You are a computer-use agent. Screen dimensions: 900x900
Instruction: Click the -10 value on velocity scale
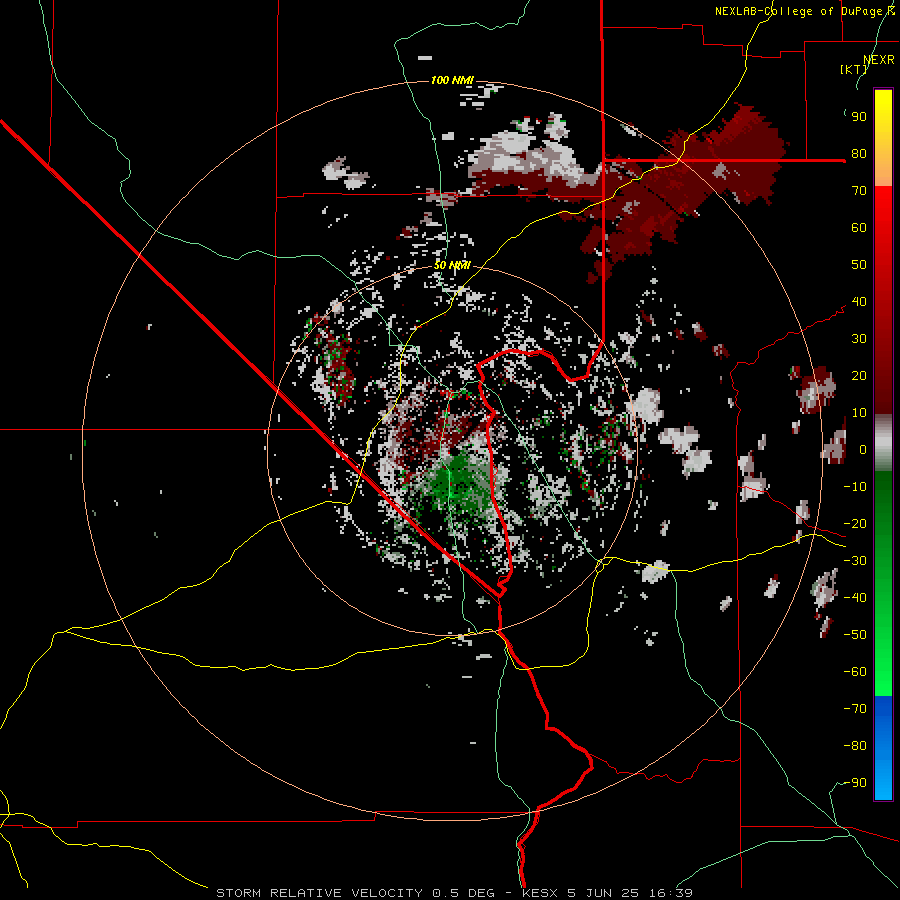pos(855,487)
